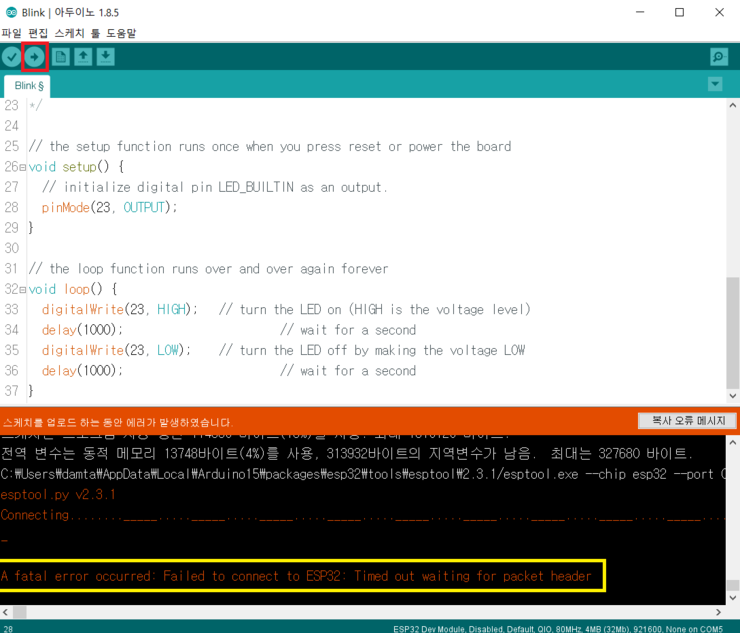The width and height of the screenshot is (740, 633).
Task: Click the fatal error message in console
Action: pyautogui.click(x=296, y=576)
